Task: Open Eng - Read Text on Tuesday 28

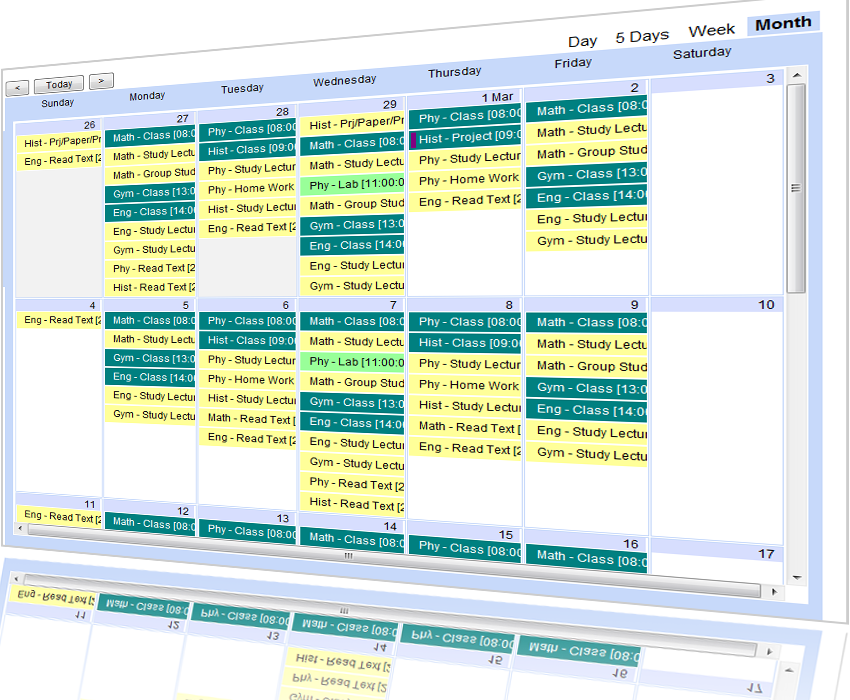Action: (x=248, y=228)
